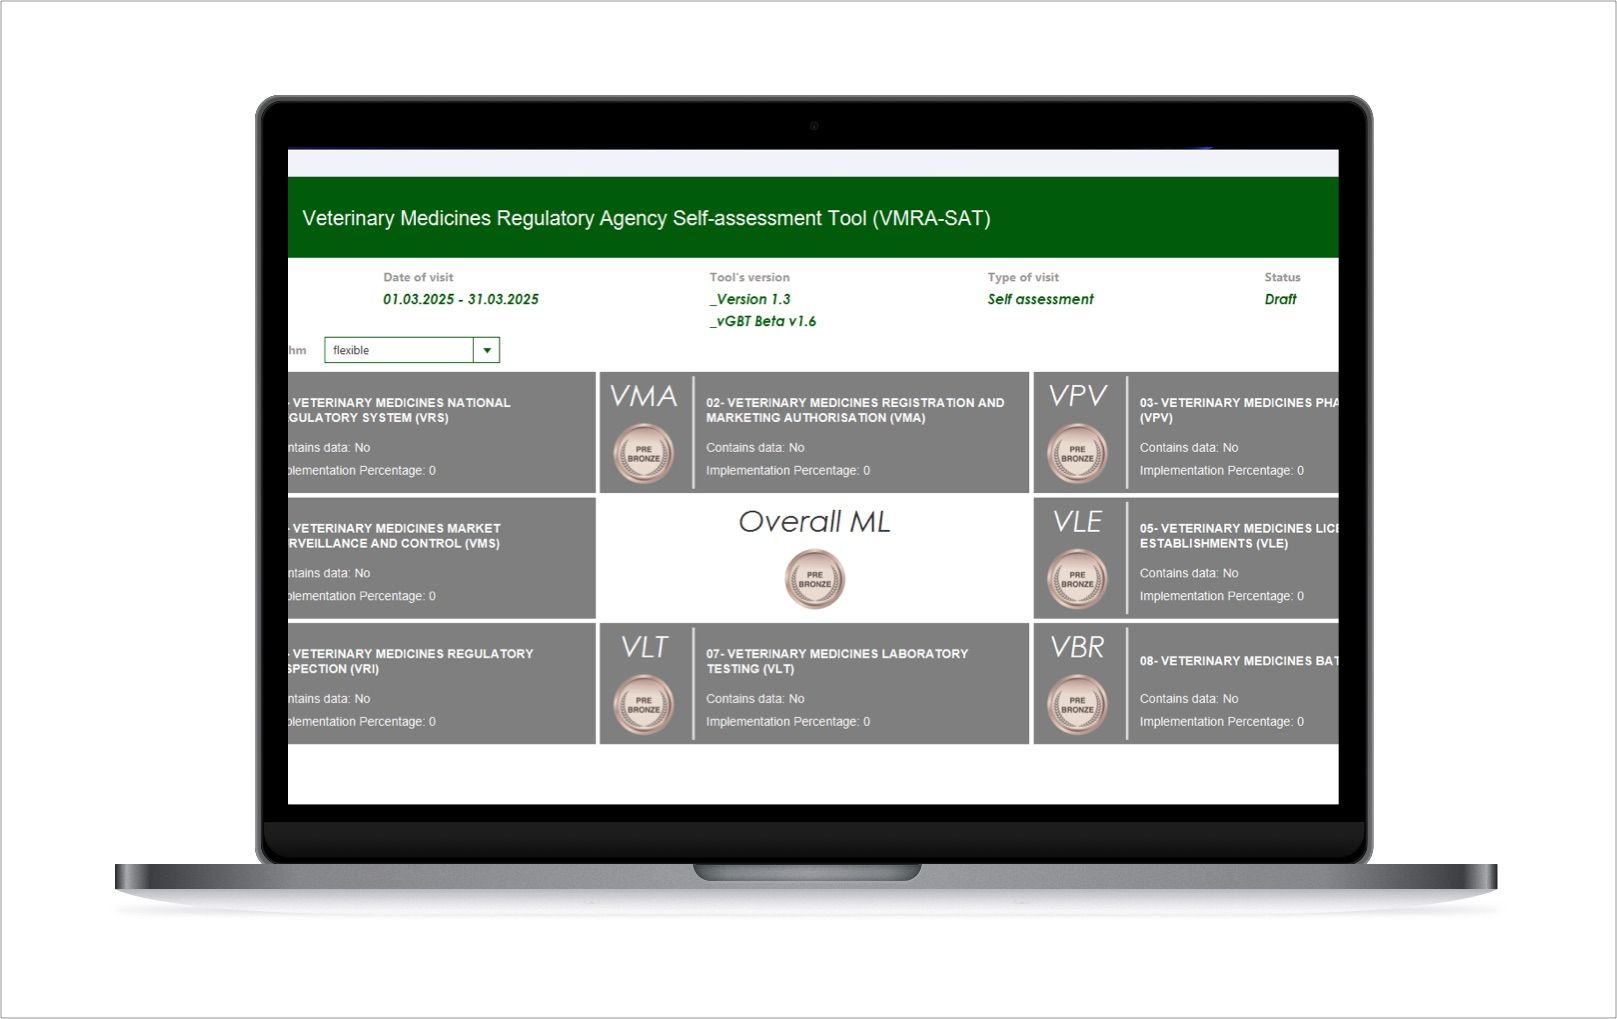The image size is (1617, 1019).
Task: Click the VPV abbreviation label
Action: [x=1078, y=396]
